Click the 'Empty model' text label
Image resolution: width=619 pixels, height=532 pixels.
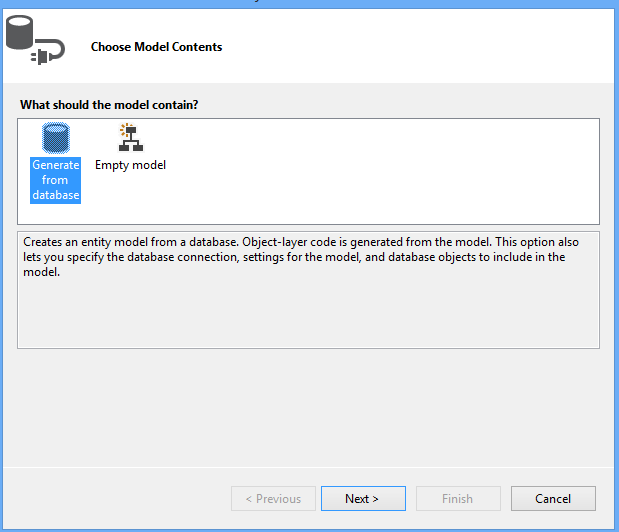click(130, 165)
